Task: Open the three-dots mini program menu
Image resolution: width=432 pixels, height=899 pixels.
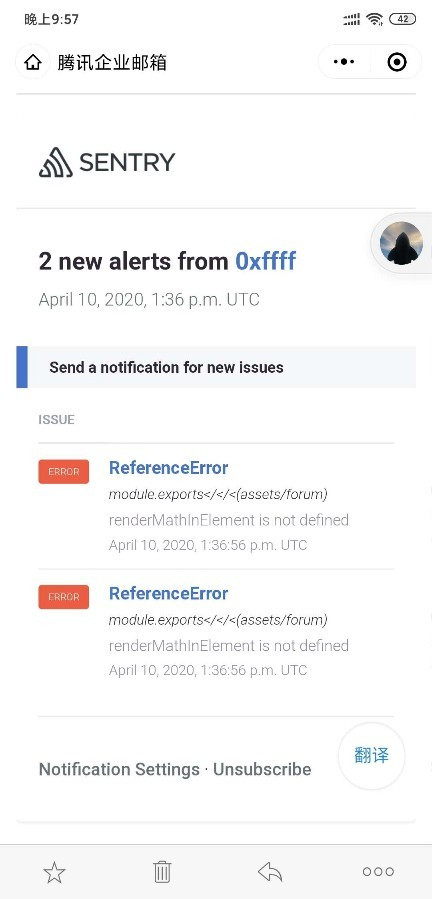Action: 344,62
